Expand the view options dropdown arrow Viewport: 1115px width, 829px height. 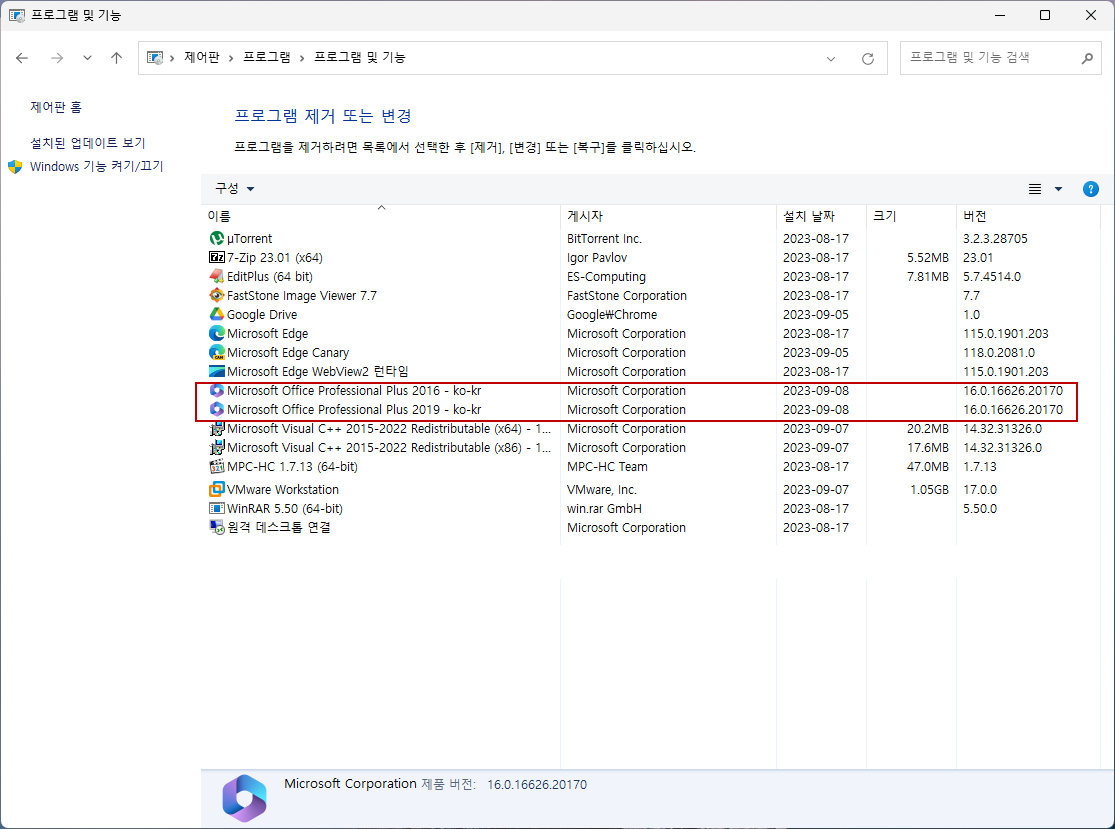click(x=1058, y=189)
